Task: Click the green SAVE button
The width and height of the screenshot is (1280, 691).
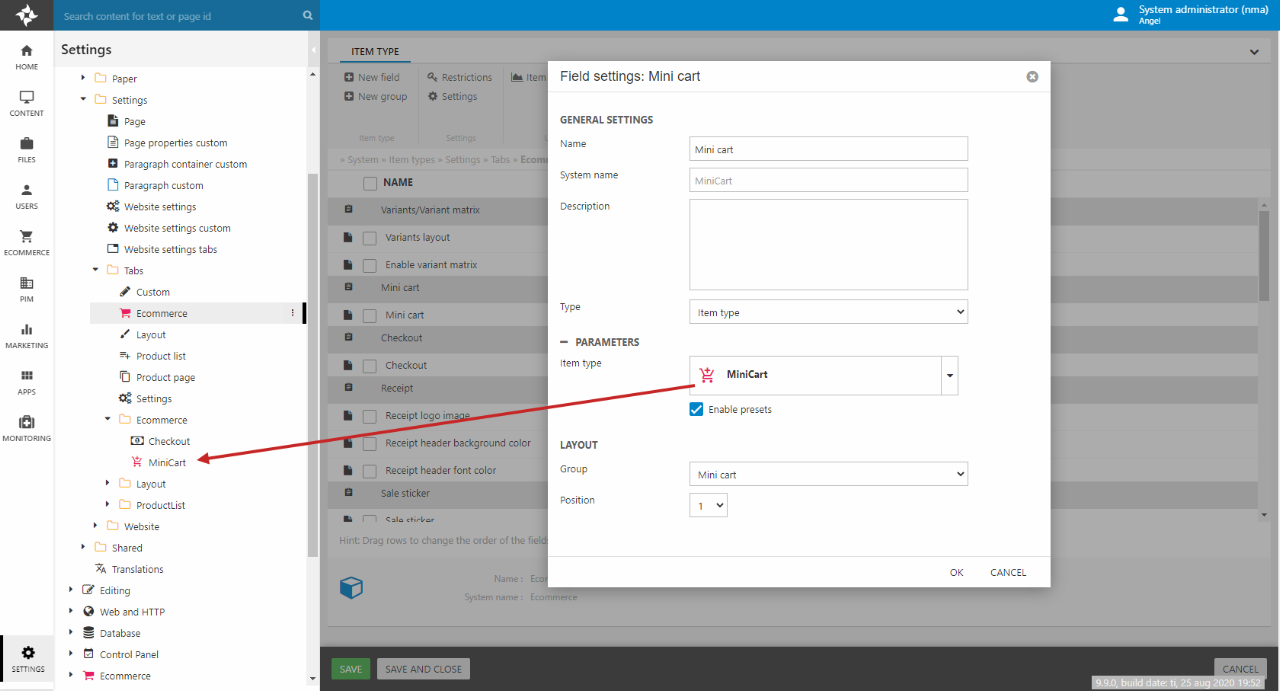Action: tap(351, 669)
